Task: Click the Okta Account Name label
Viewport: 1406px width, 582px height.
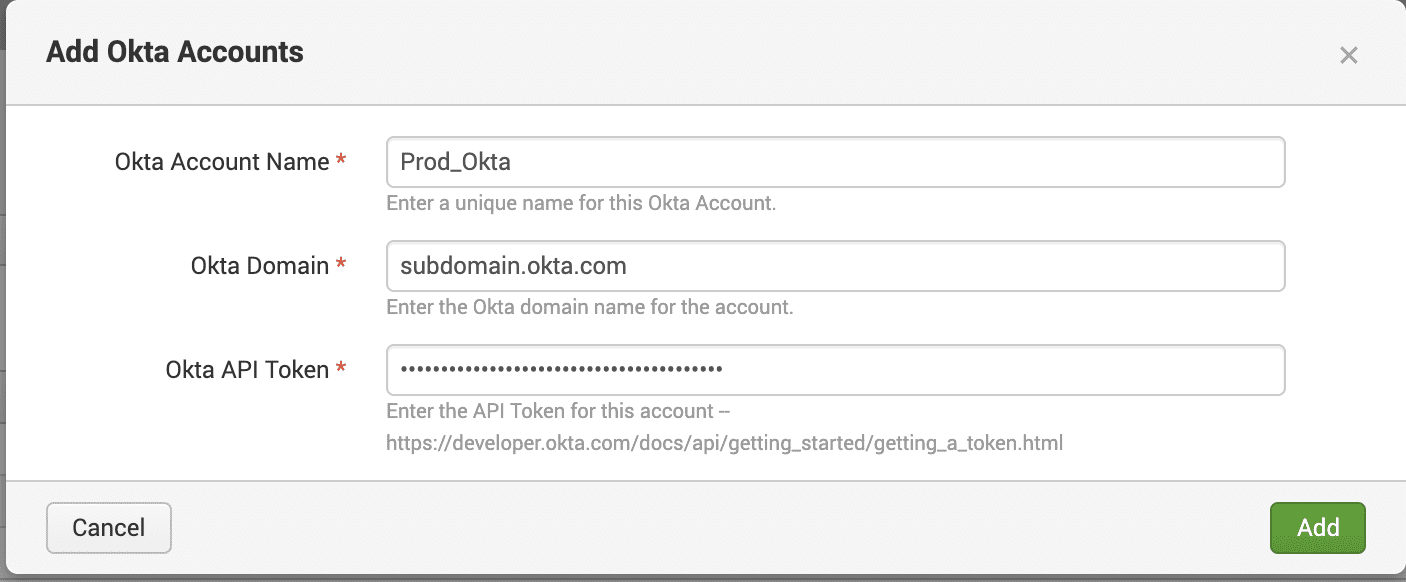Action: tap(220, 161)
